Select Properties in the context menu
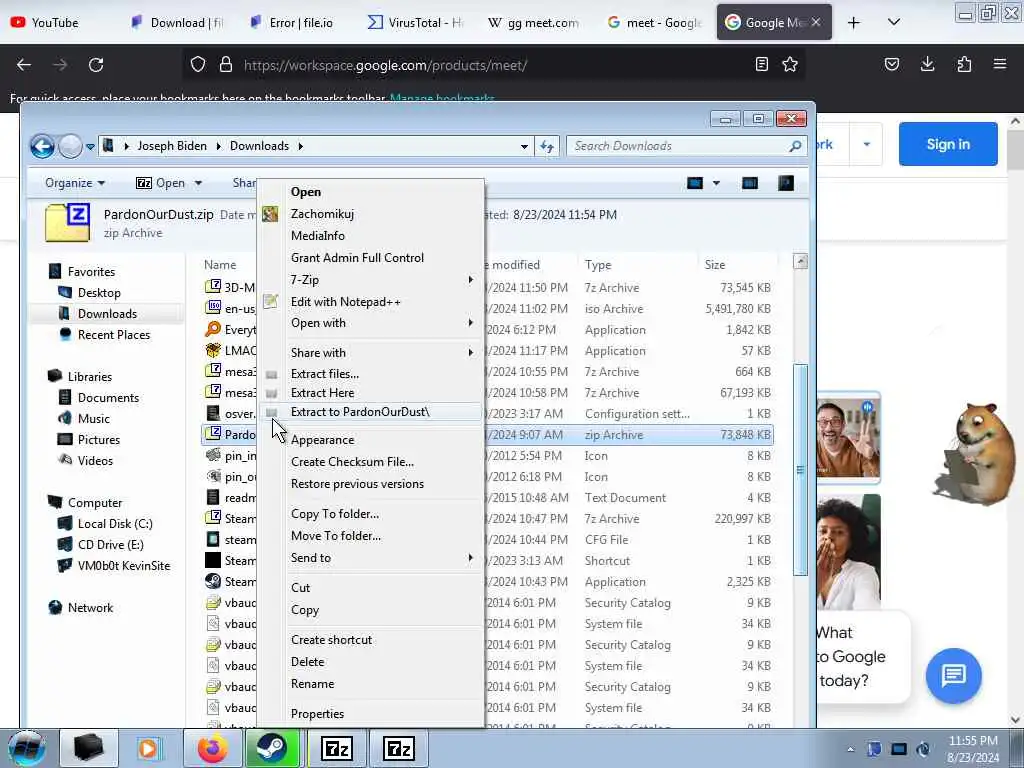 [x=371, y=714]
